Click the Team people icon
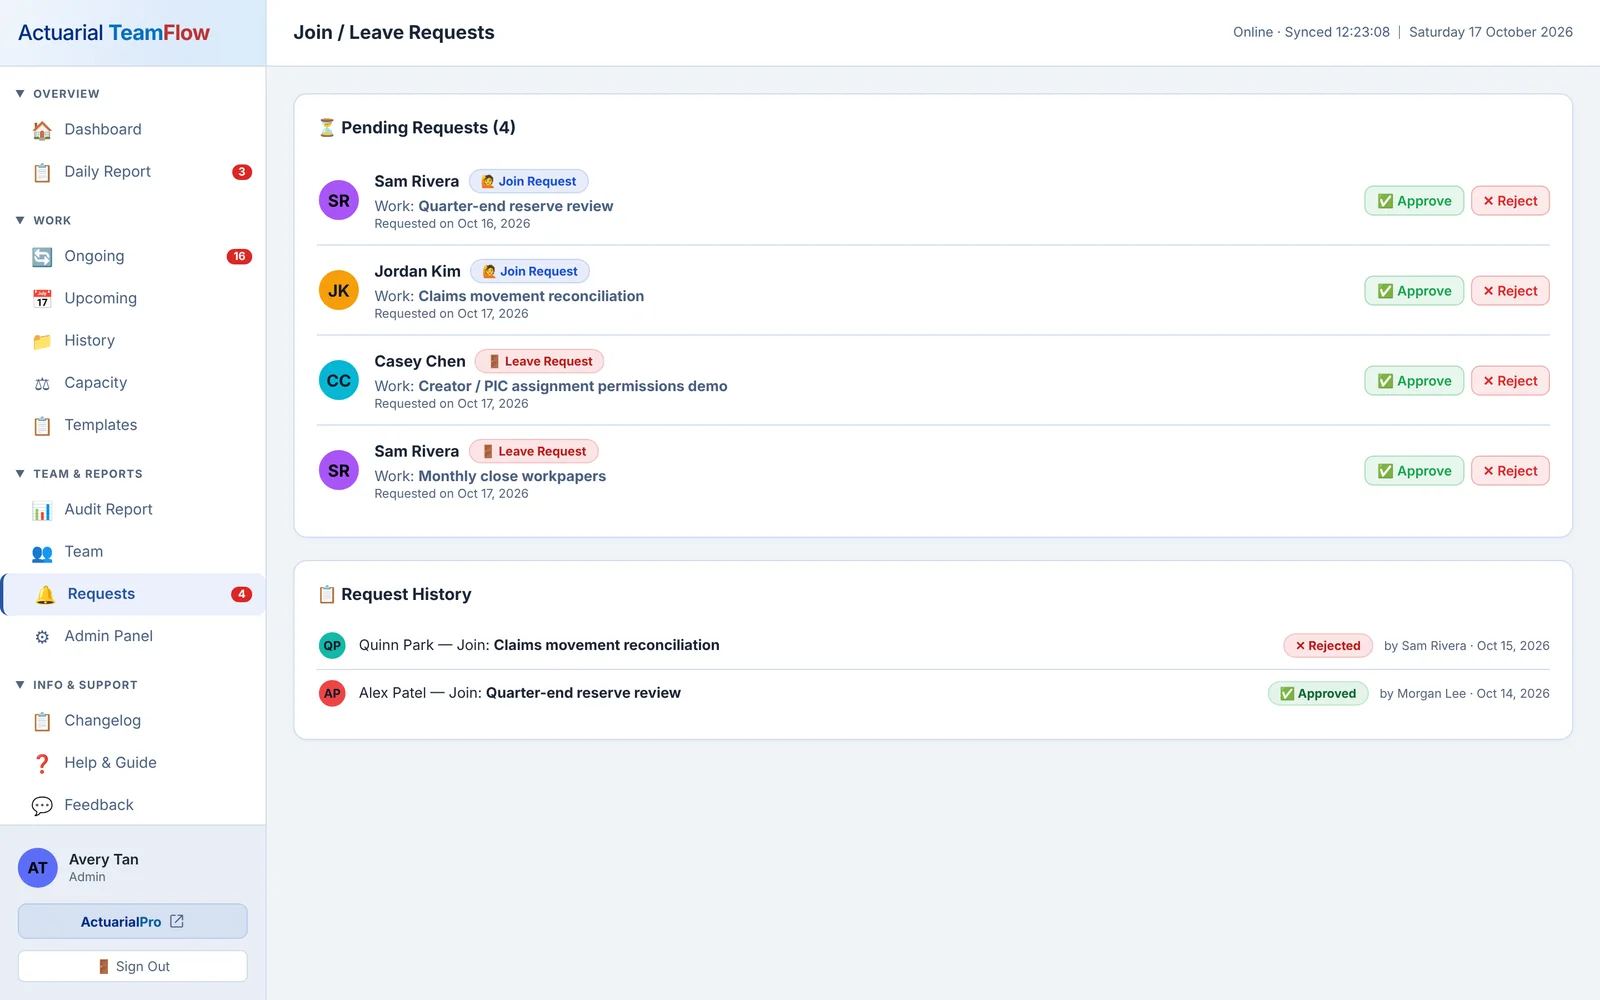This screenshot has width=1600, height=1000. point(42,552)
